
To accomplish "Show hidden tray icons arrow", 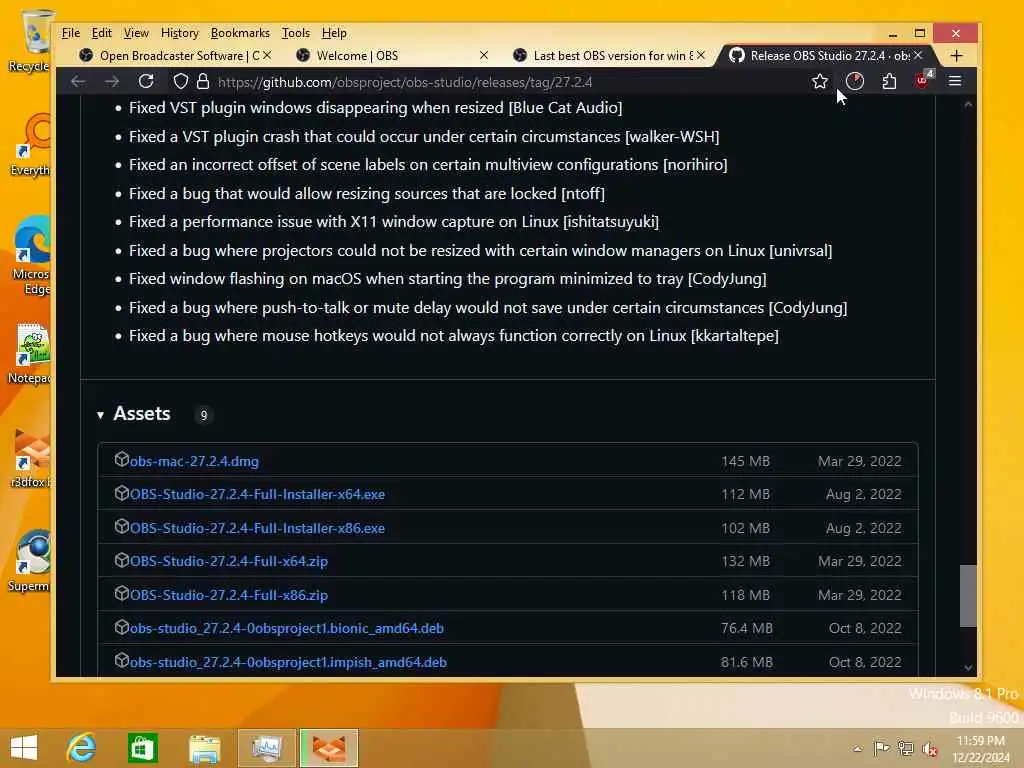I will click(857, 749).
